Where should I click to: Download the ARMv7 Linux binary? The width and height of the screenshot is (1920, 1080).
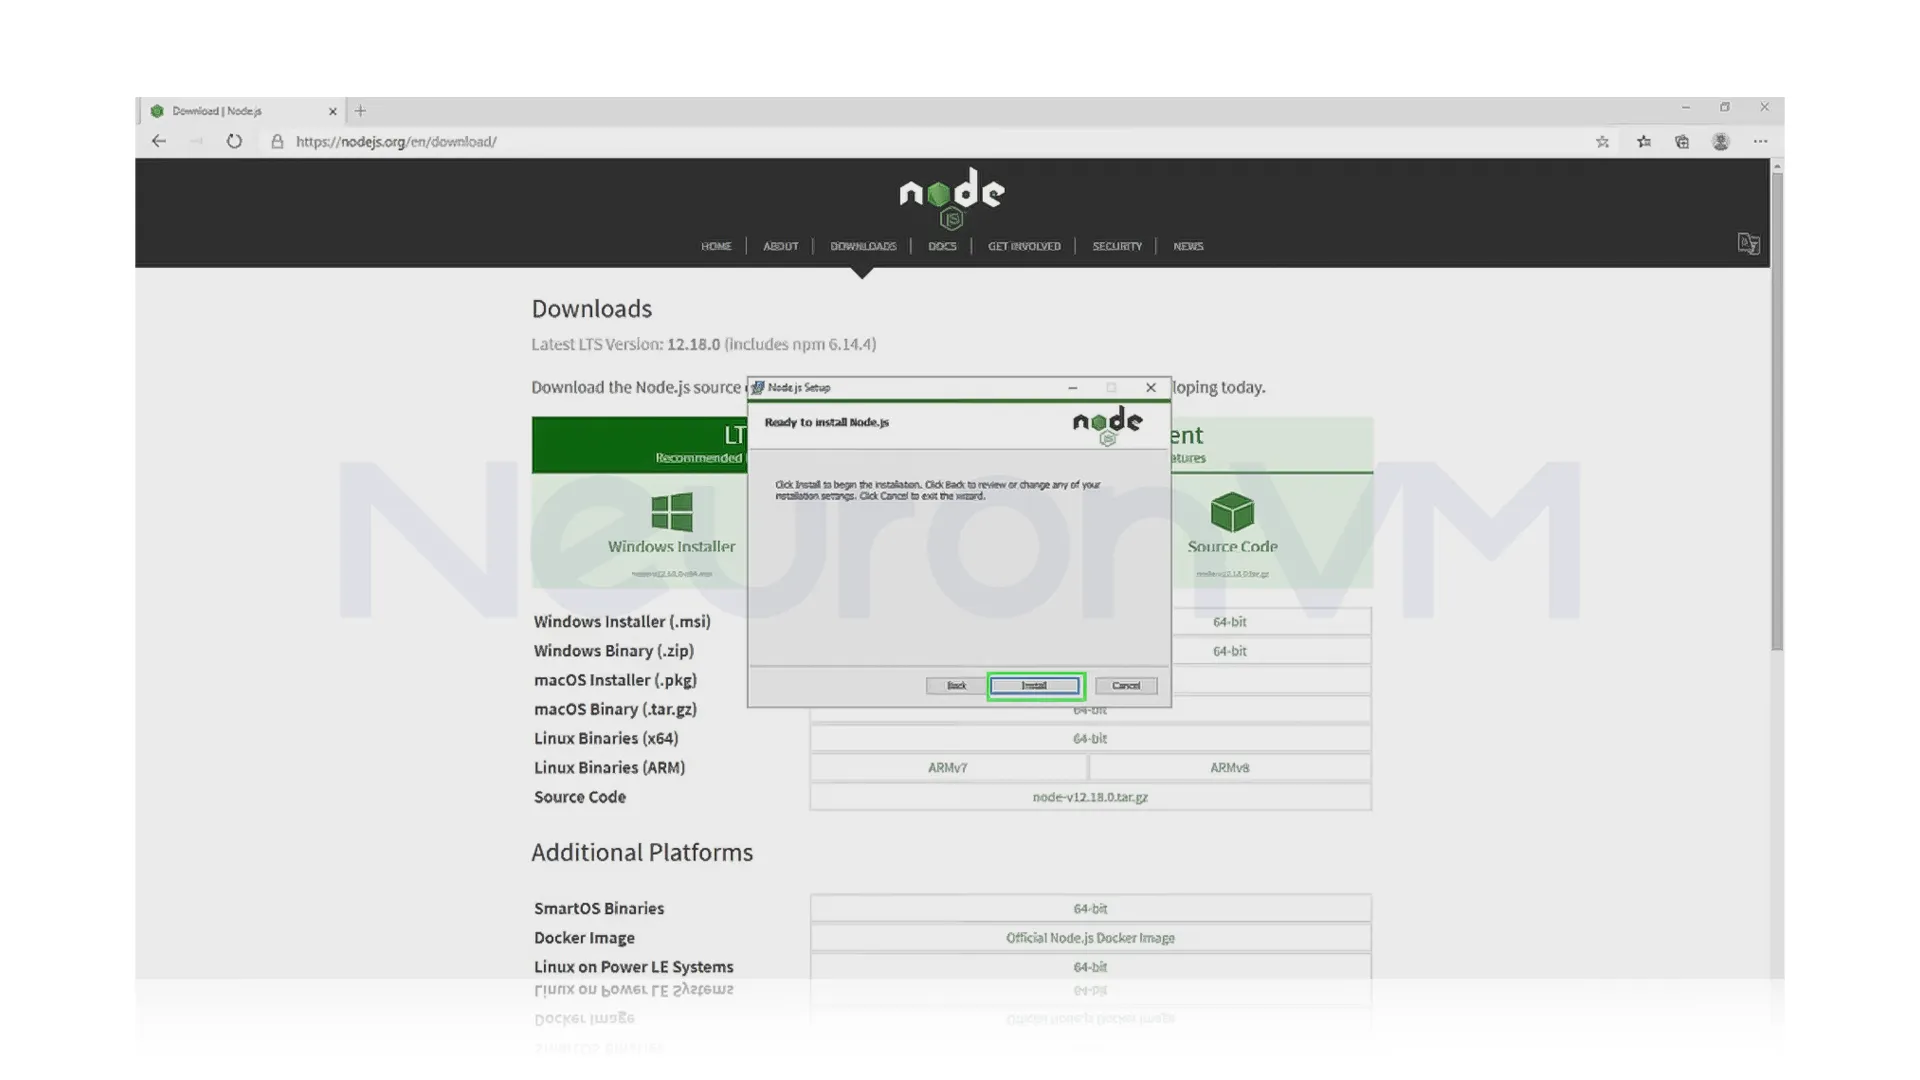click(x=948, y=768)
